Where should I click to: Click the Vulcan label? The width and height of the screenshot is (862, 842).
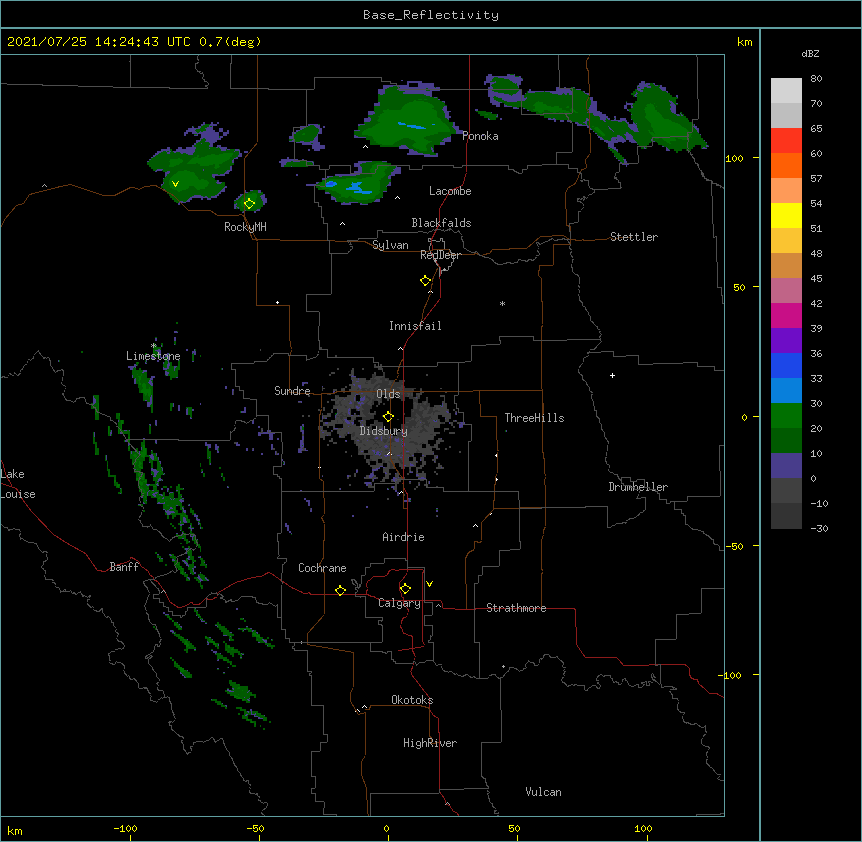click(x=543, y=792)
